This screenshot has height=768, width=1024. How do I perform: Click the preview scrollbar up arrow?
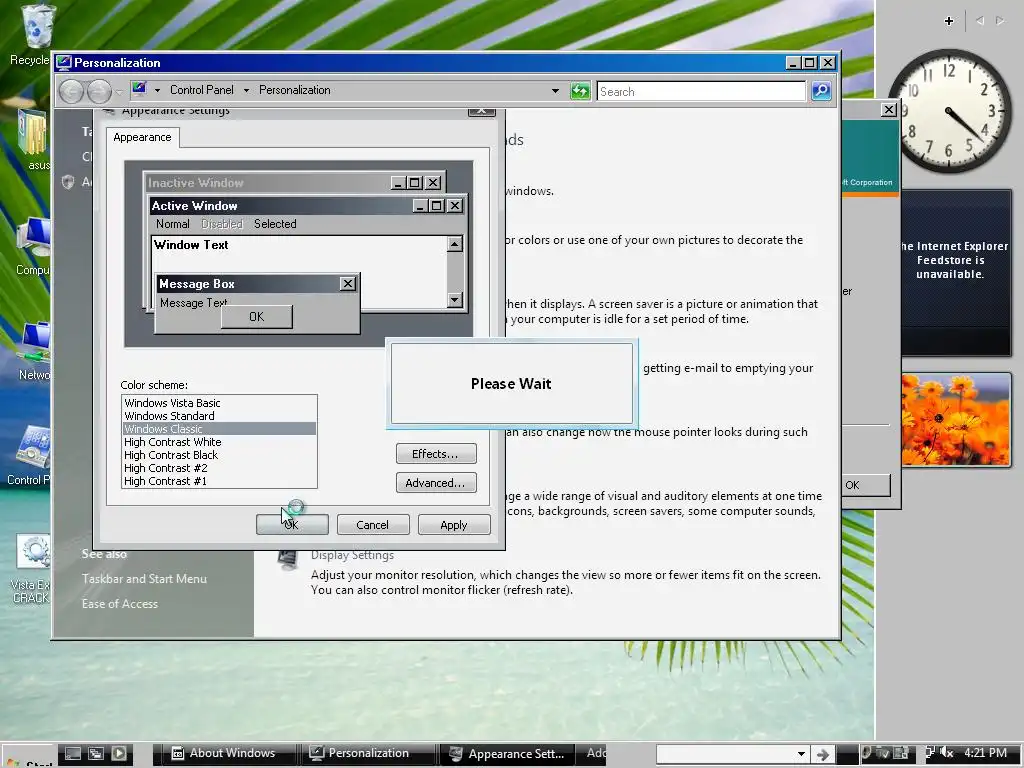[455, 244]
